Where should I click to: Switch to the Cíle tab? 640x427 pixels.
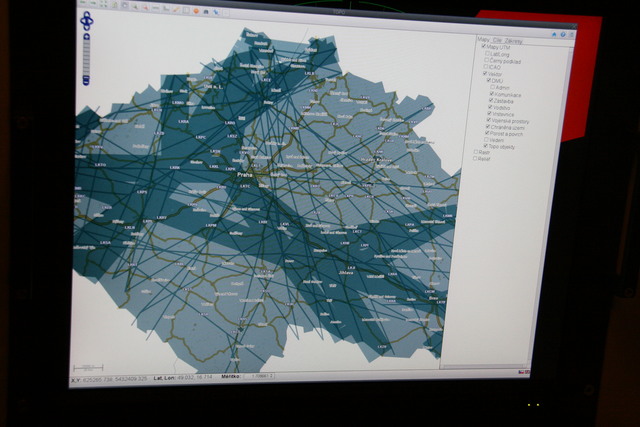coord(498,40)
